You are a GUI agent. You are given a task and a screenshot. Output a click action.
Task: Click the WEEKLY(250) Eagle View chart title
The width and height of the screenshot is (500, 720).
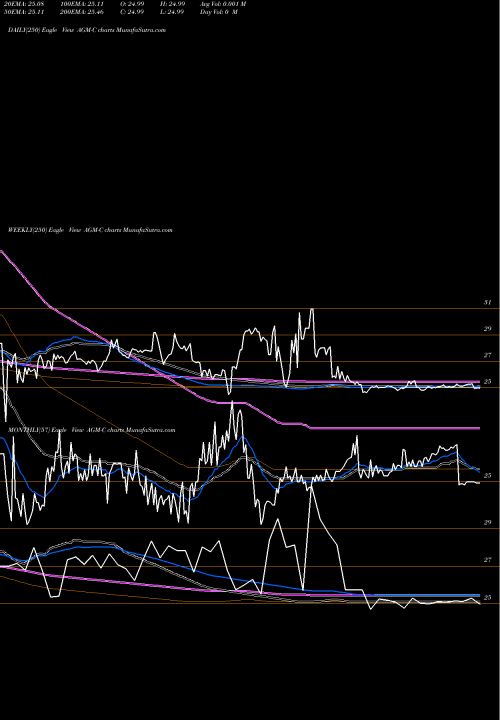coord(90,230)
